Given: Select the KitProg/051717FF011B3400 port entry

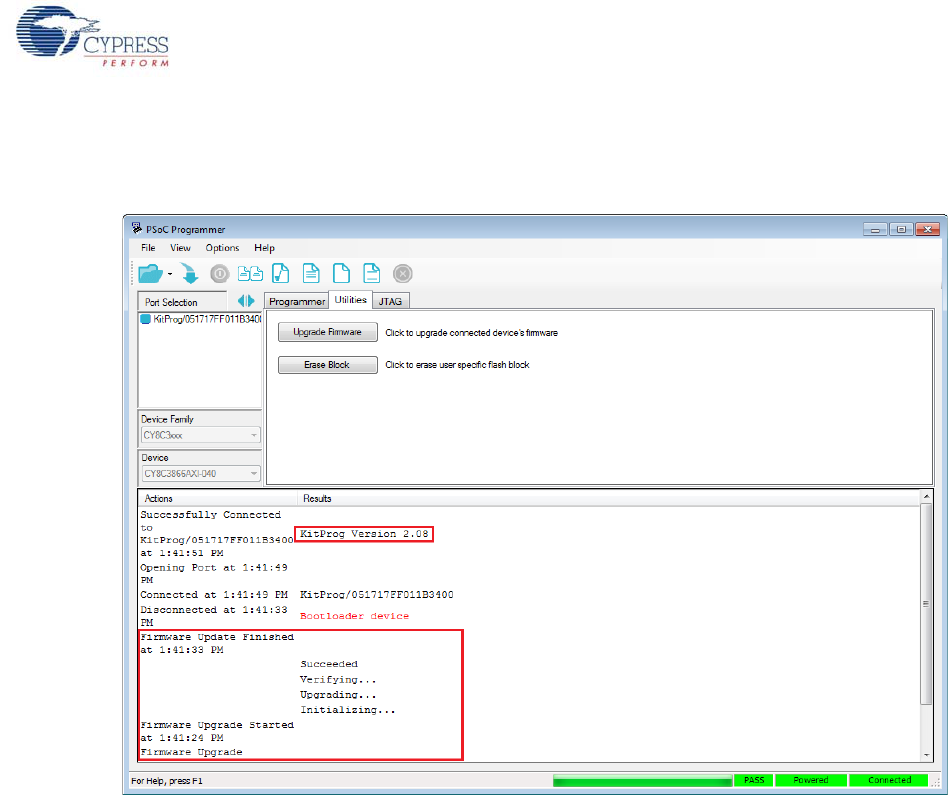Looking at the screenshot, I should (201, 319).
